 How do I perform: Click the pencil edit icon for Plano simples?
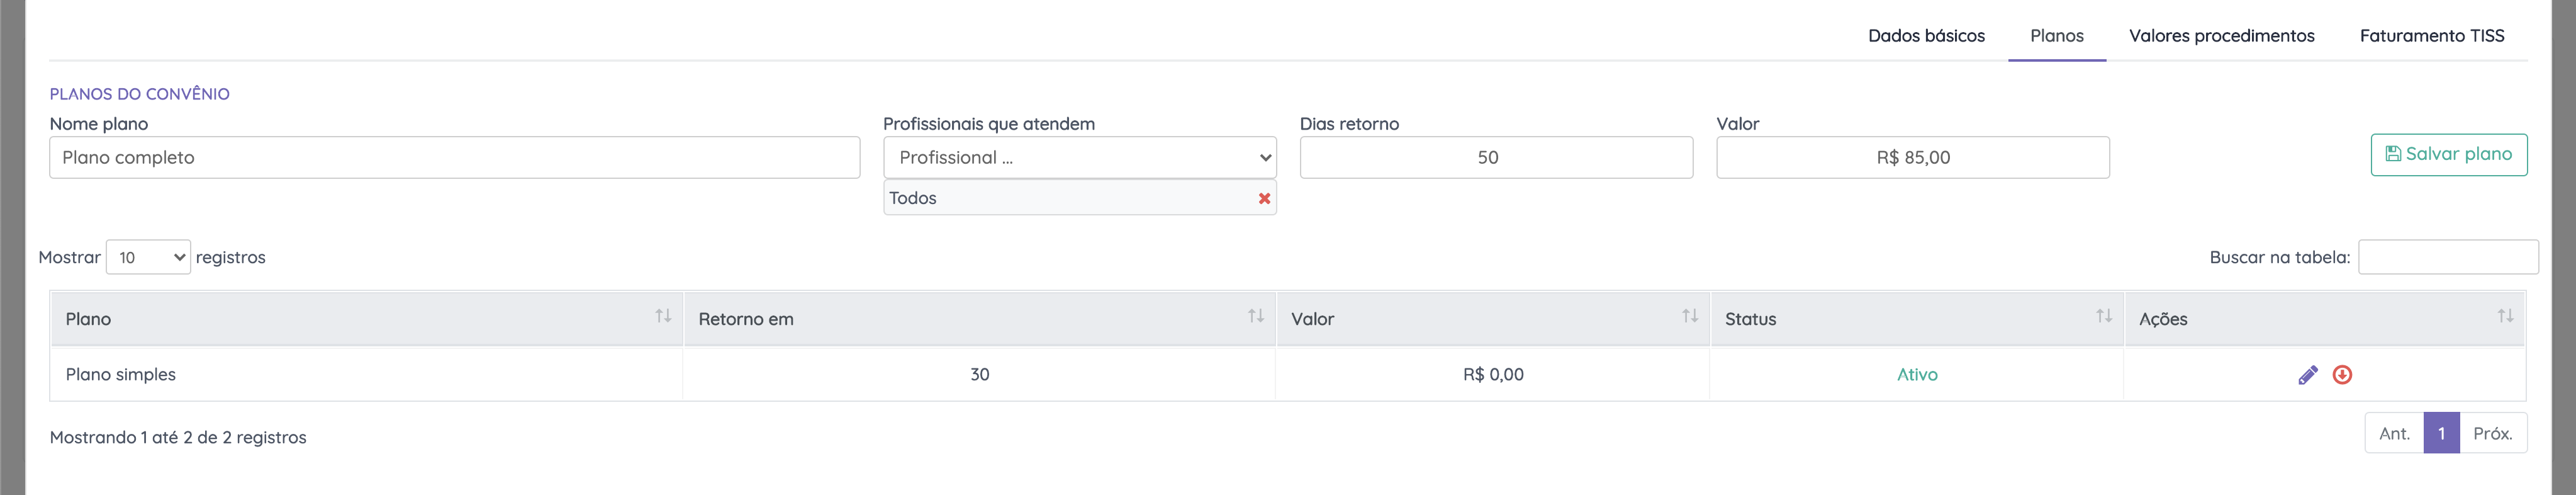coord(2307,375)
